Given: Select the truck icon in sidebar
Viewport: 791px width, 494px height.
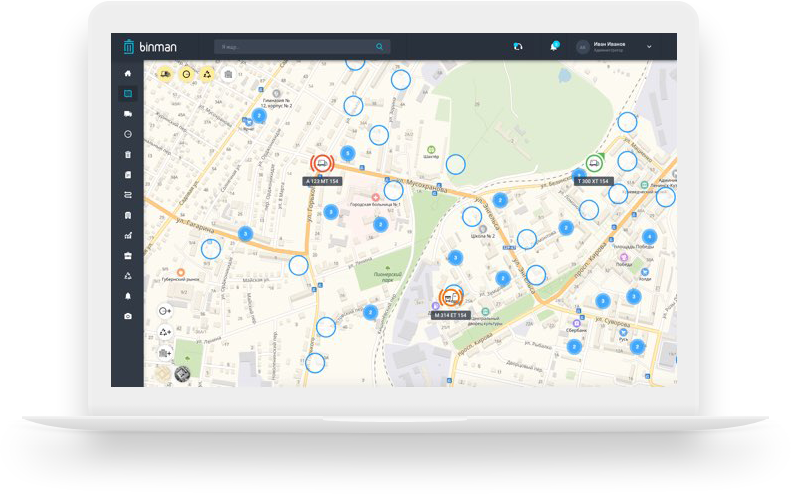Looking at the screenshot, I should coord(128,114).
